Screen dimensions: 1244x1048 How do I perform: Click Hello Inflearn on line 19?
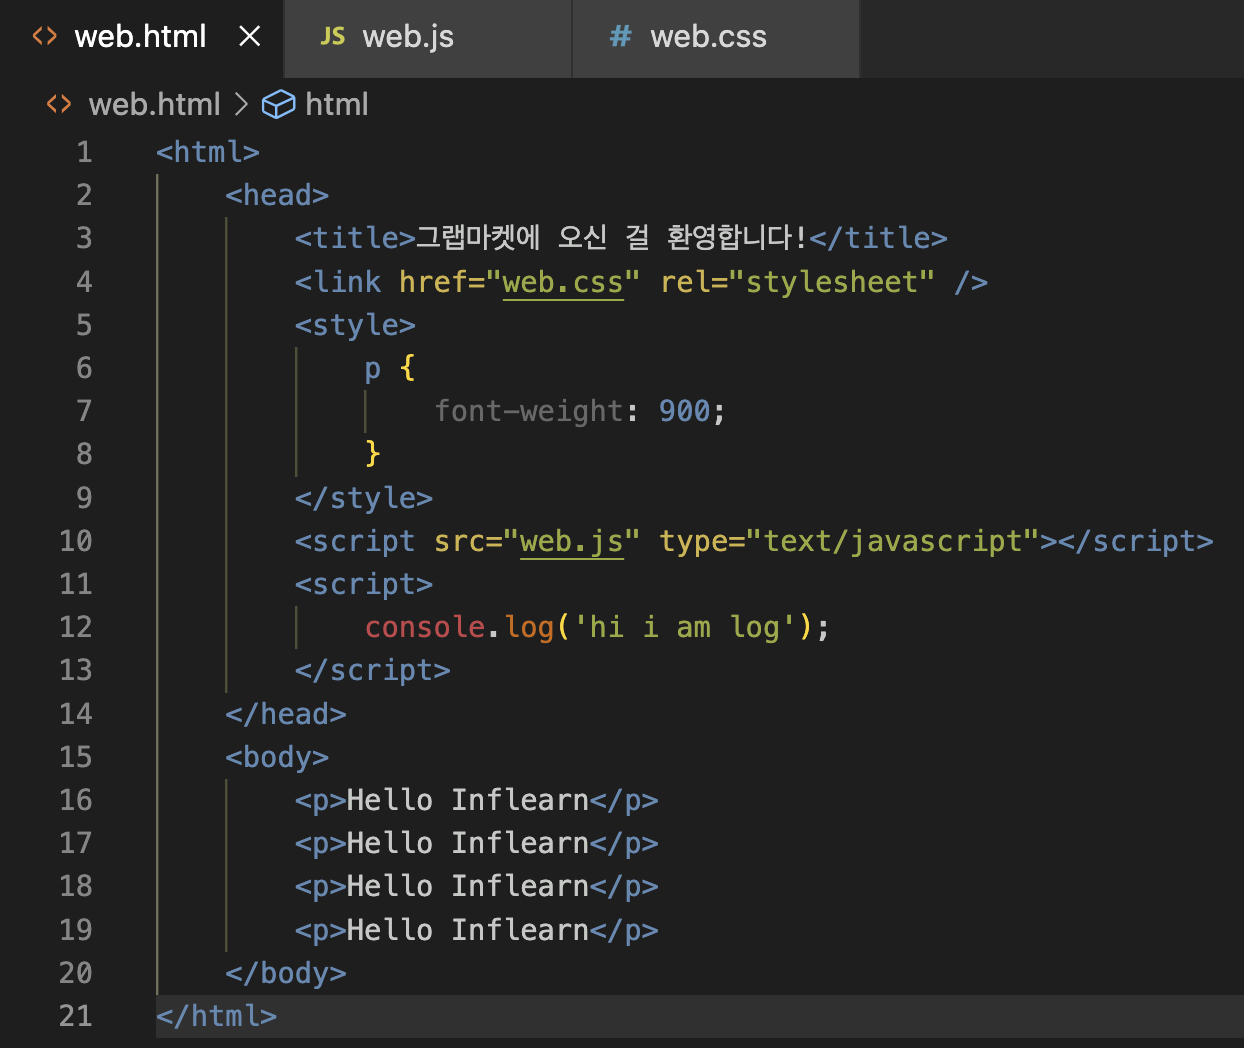point(468,930)
